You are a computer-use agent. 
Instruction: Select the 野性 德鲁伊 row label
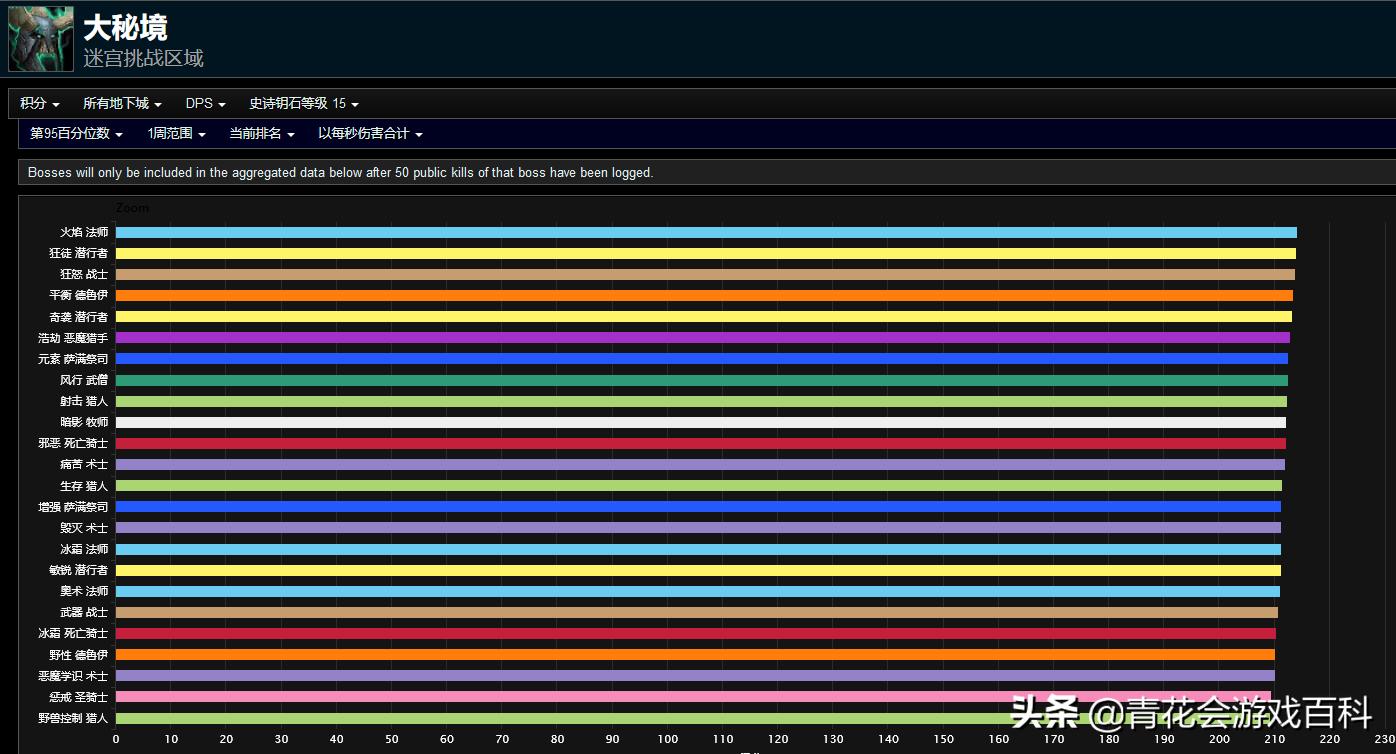tap(78, 655)
